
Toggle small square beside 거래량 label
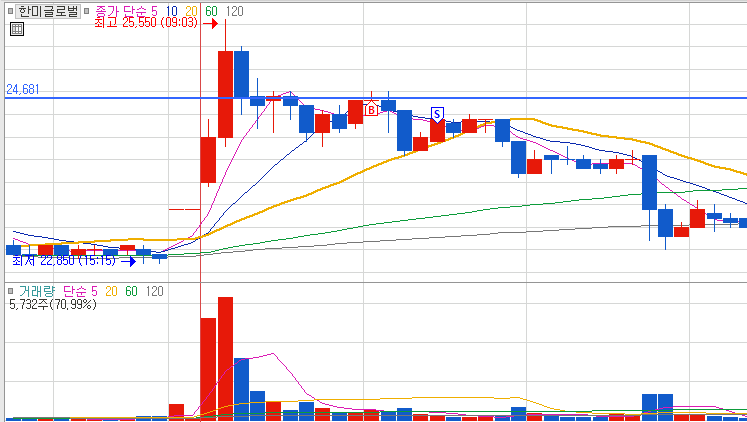tap(10, 291)
